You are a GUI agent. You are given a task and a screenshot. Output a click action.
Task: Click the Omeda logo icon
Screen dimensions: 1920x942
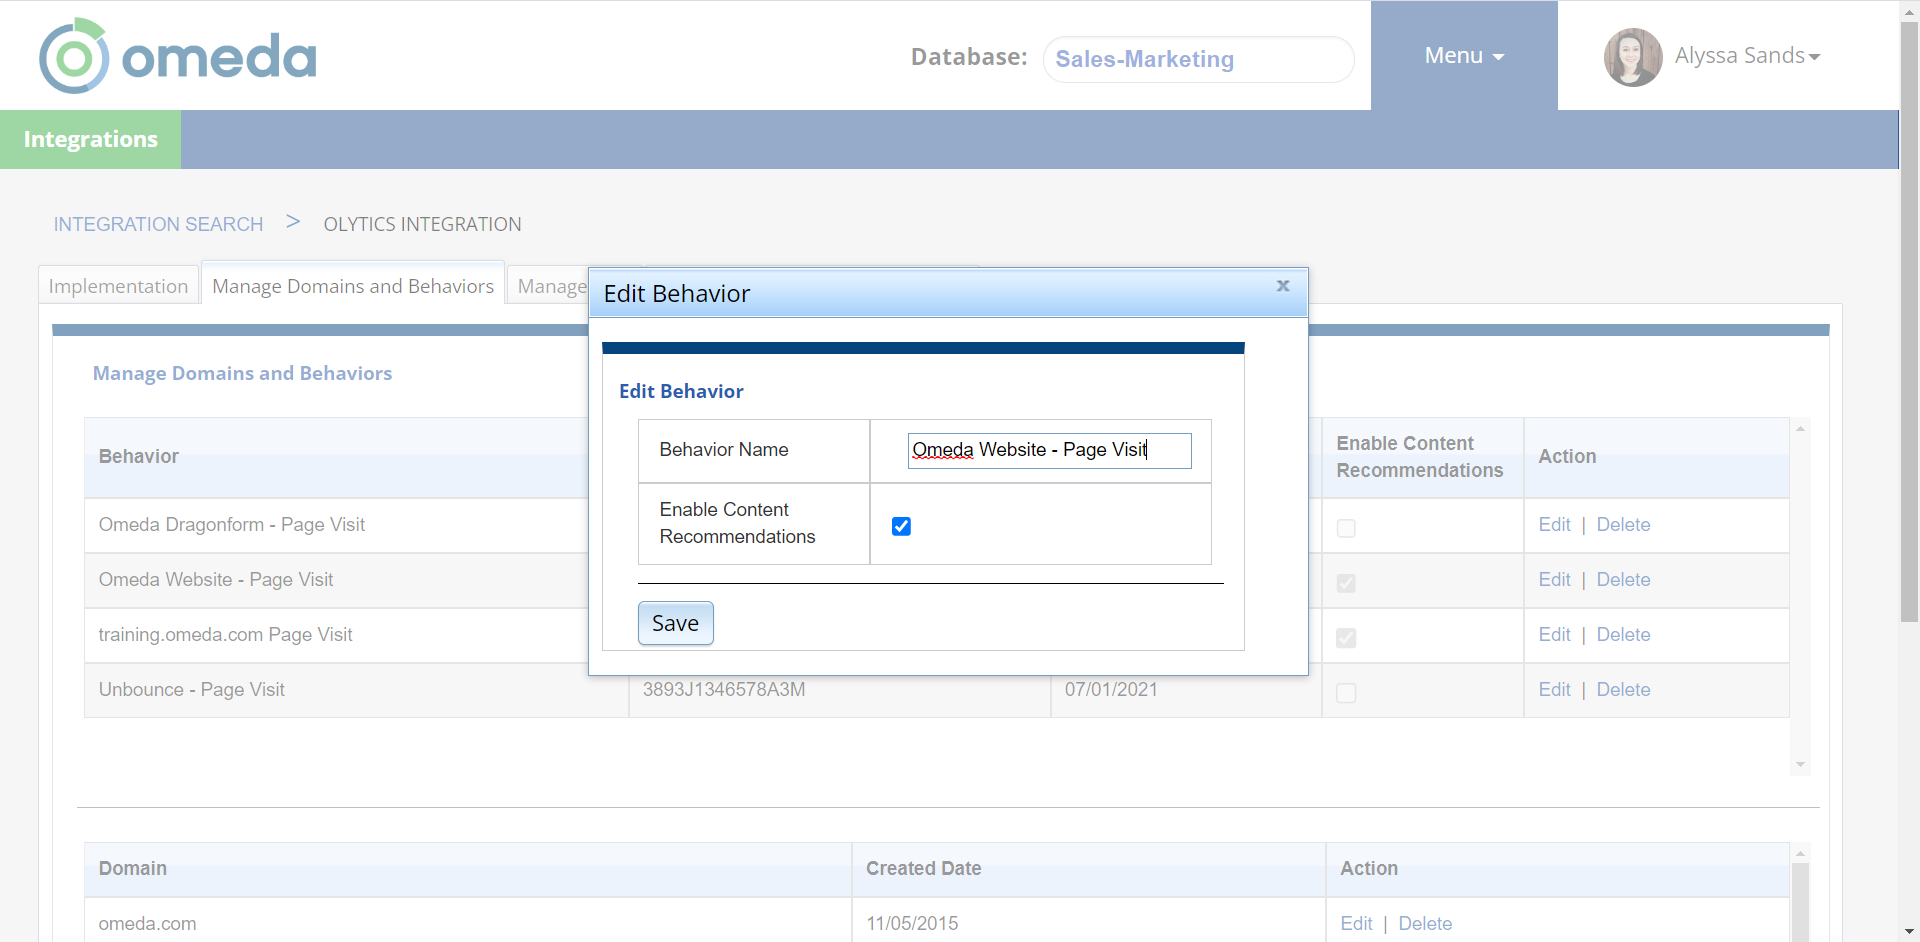point(73,56)
